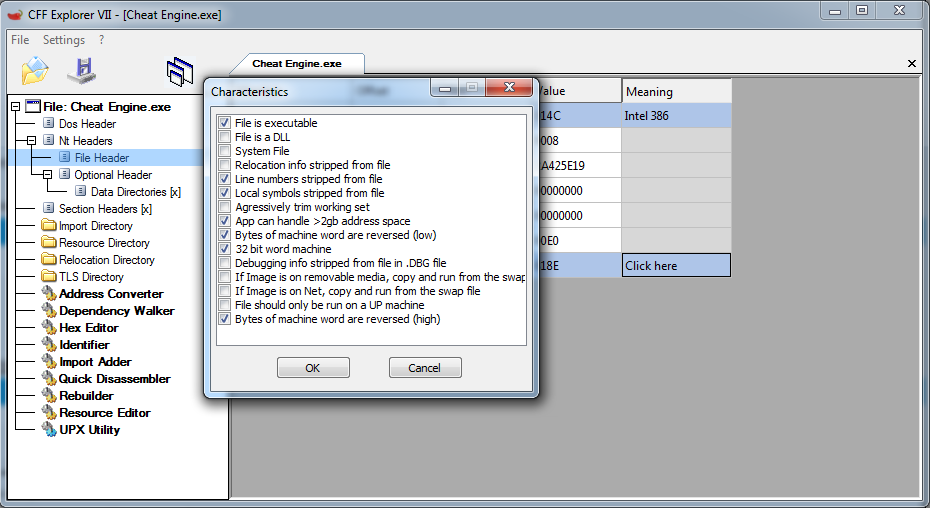Check If Image is on removable media option
Screen dimensions: 930x508
224,277
